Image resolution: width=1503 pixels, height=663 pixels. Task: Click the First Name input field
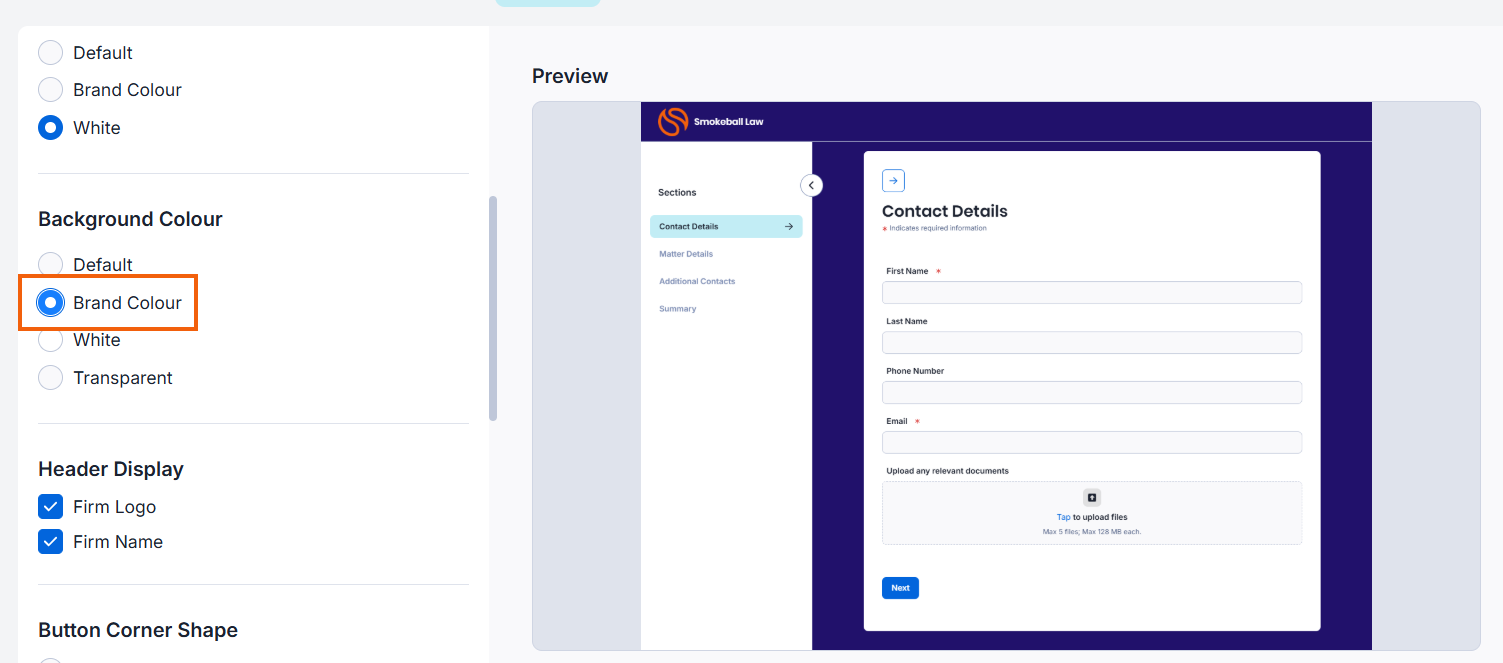(1092, 292)
